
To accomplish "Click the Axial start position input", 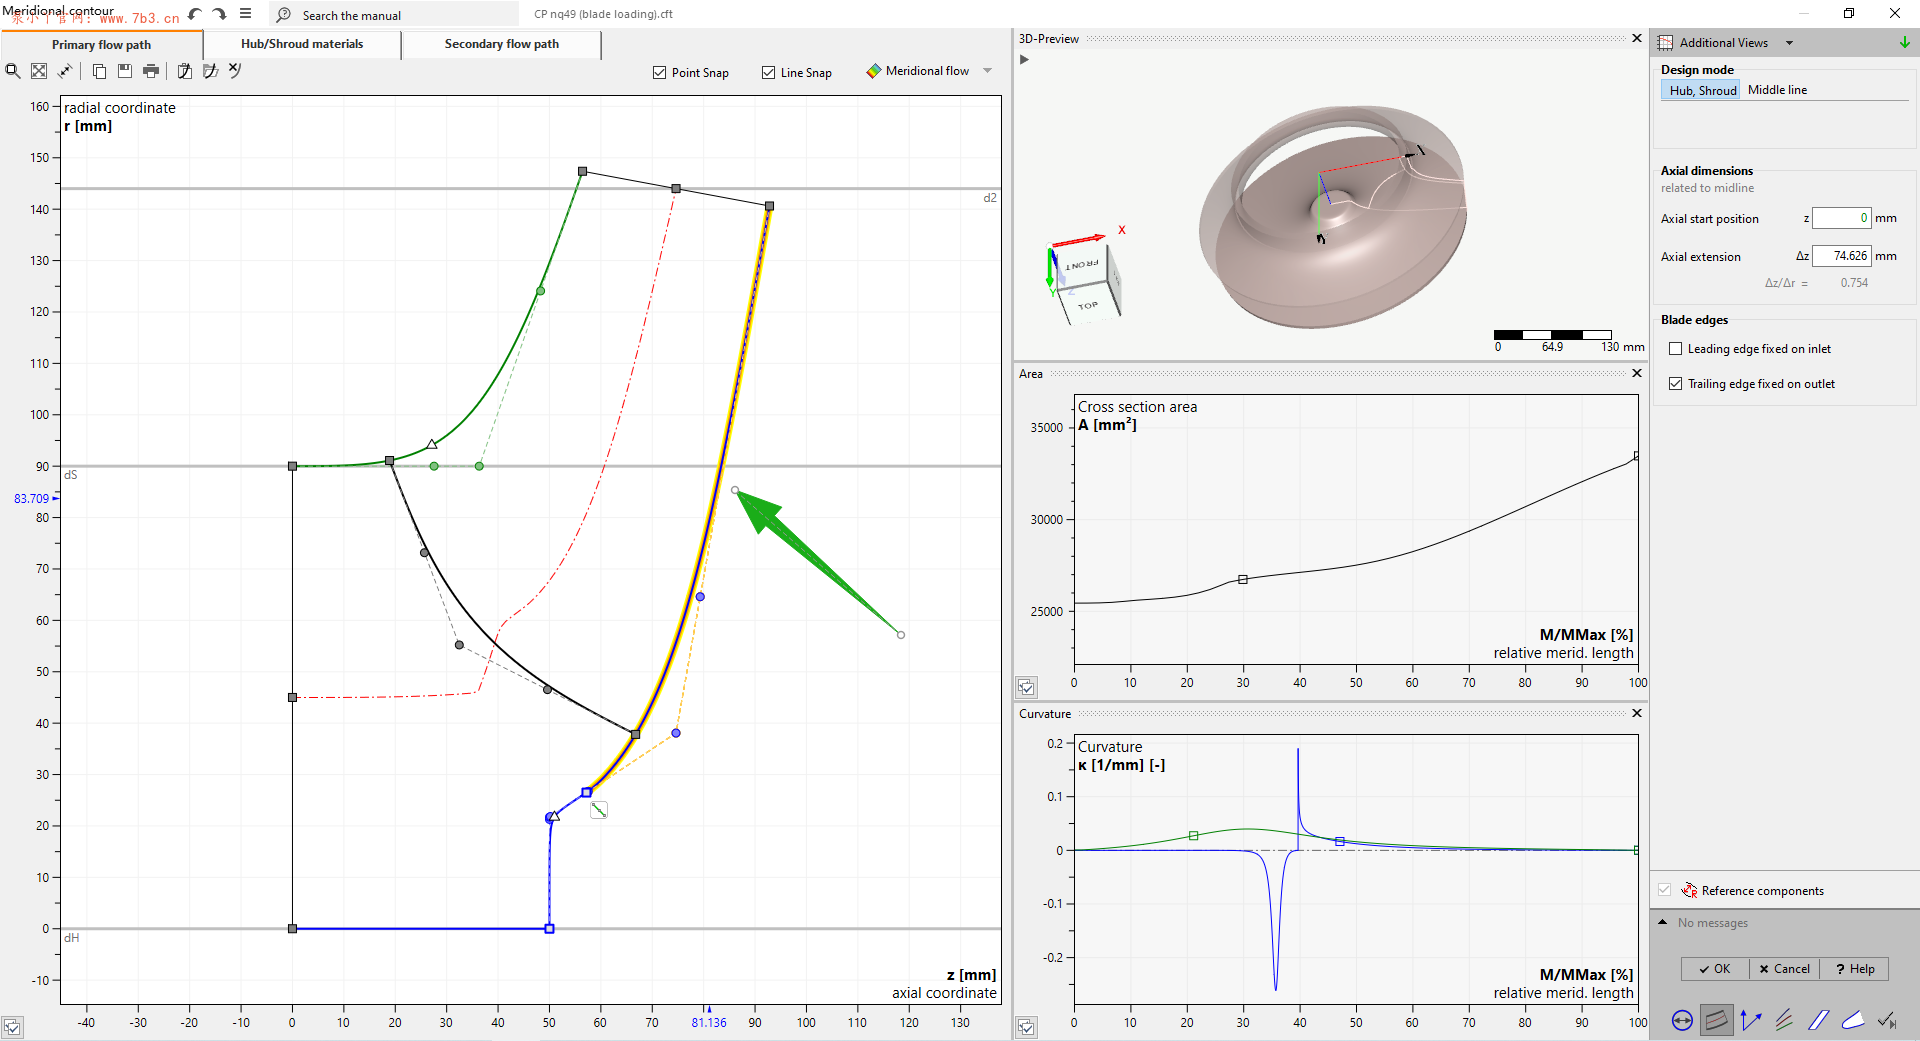I will click(1842, 218).
